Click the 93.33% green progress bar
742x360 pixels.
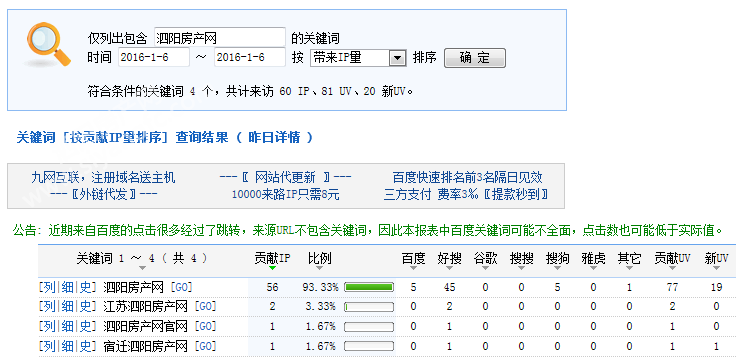[369, 287]
